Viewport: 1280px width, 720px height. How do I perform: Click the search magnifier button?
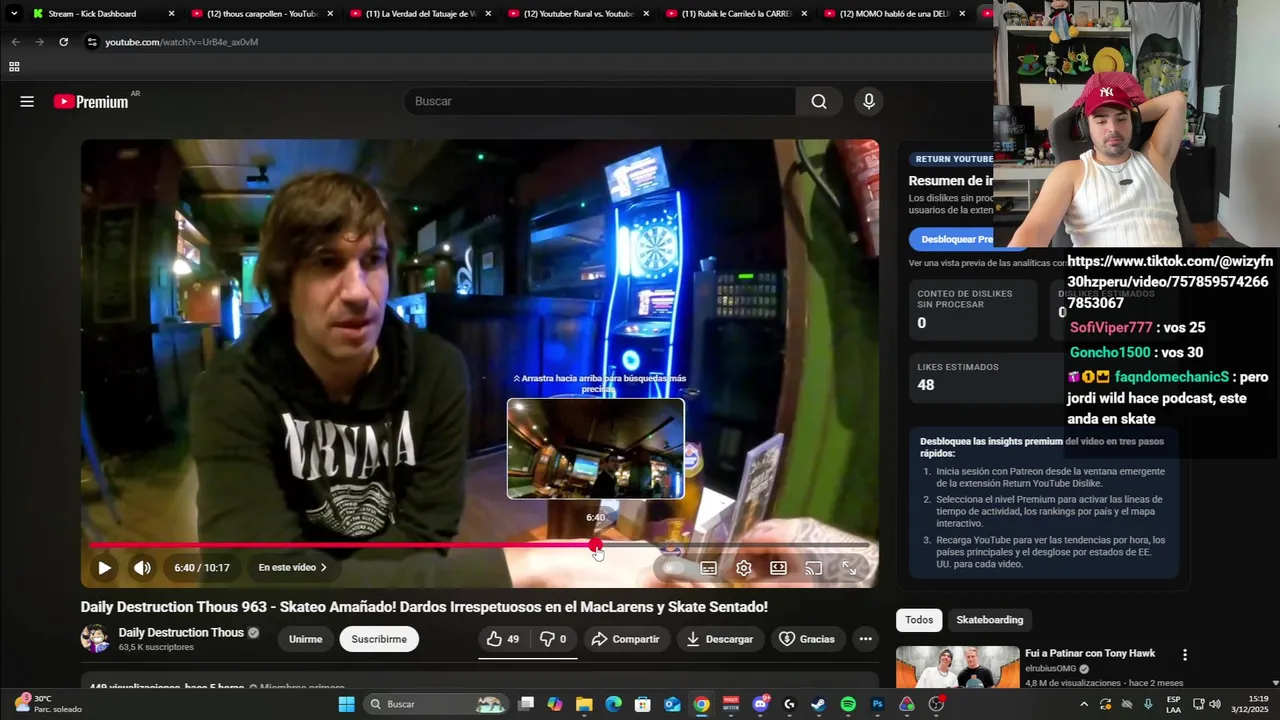tap(819, 101)
